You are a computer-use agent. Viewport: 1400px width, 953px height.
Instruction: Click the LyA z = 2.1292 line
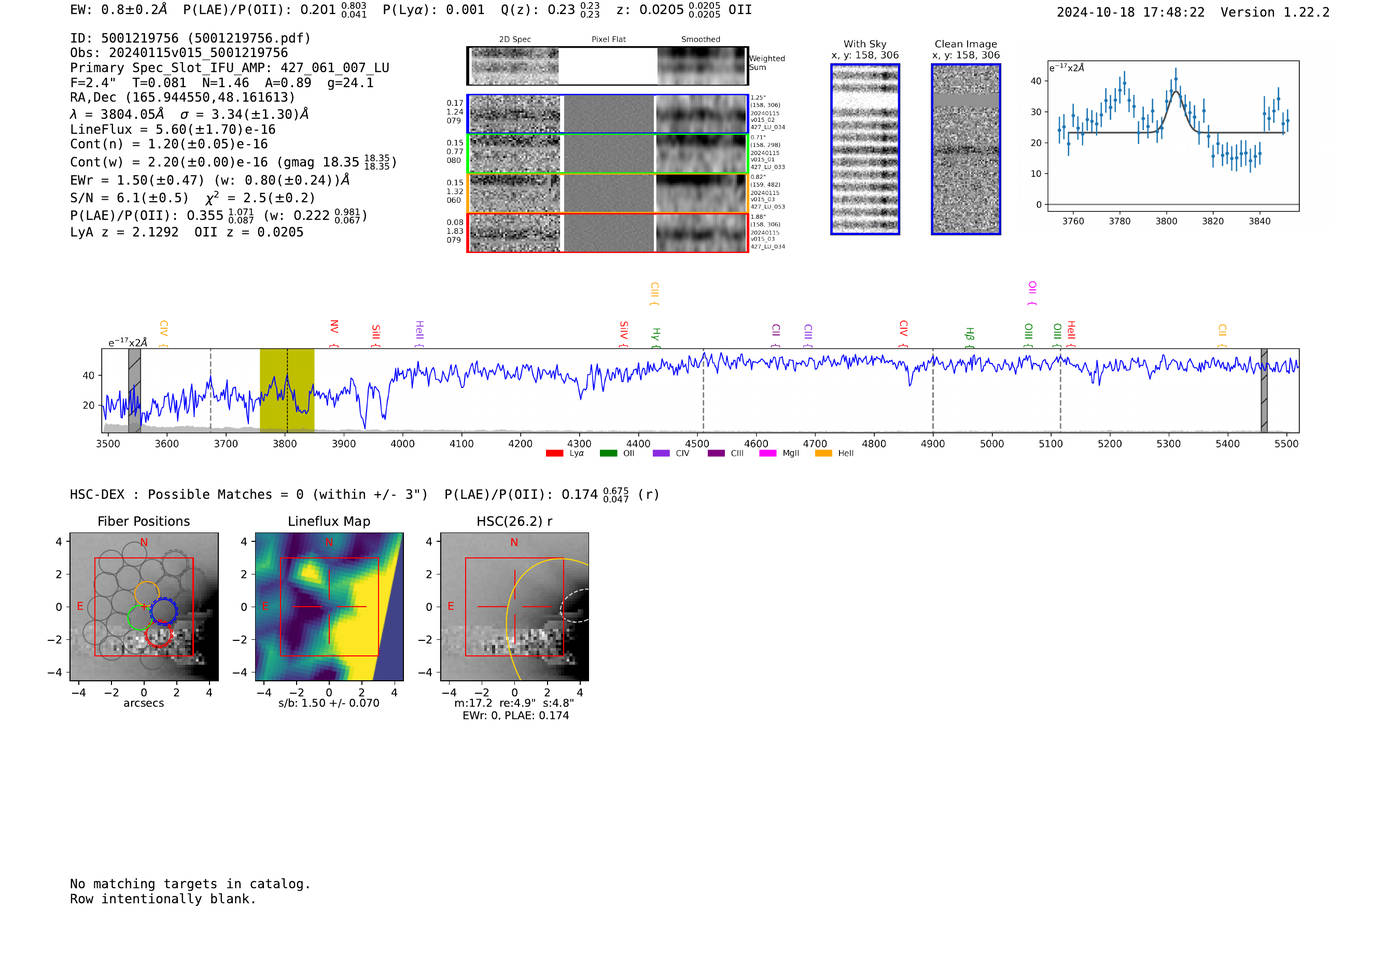click(x=125, y=232)
